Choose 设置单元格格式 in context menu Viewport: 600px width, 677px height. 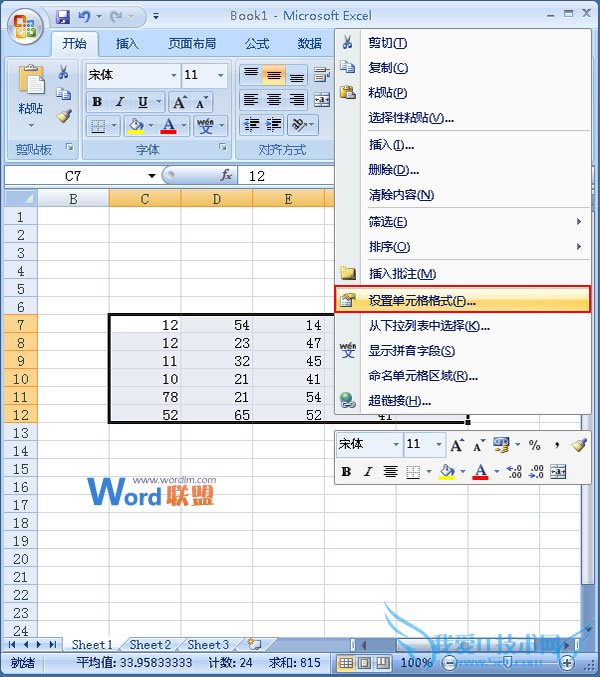pyautogui.click(x=462, y=299)
